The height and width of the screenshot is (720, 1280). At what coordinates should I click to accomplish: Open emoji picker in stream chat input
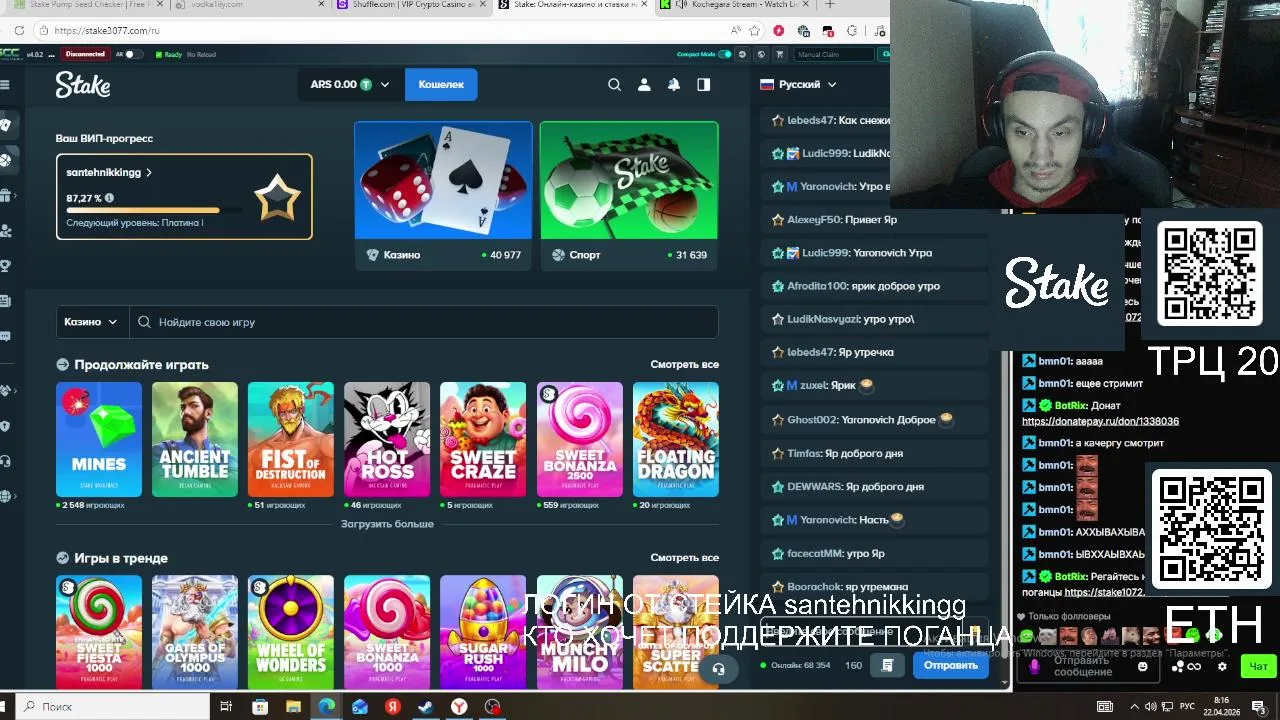[x=1143, y=666]
